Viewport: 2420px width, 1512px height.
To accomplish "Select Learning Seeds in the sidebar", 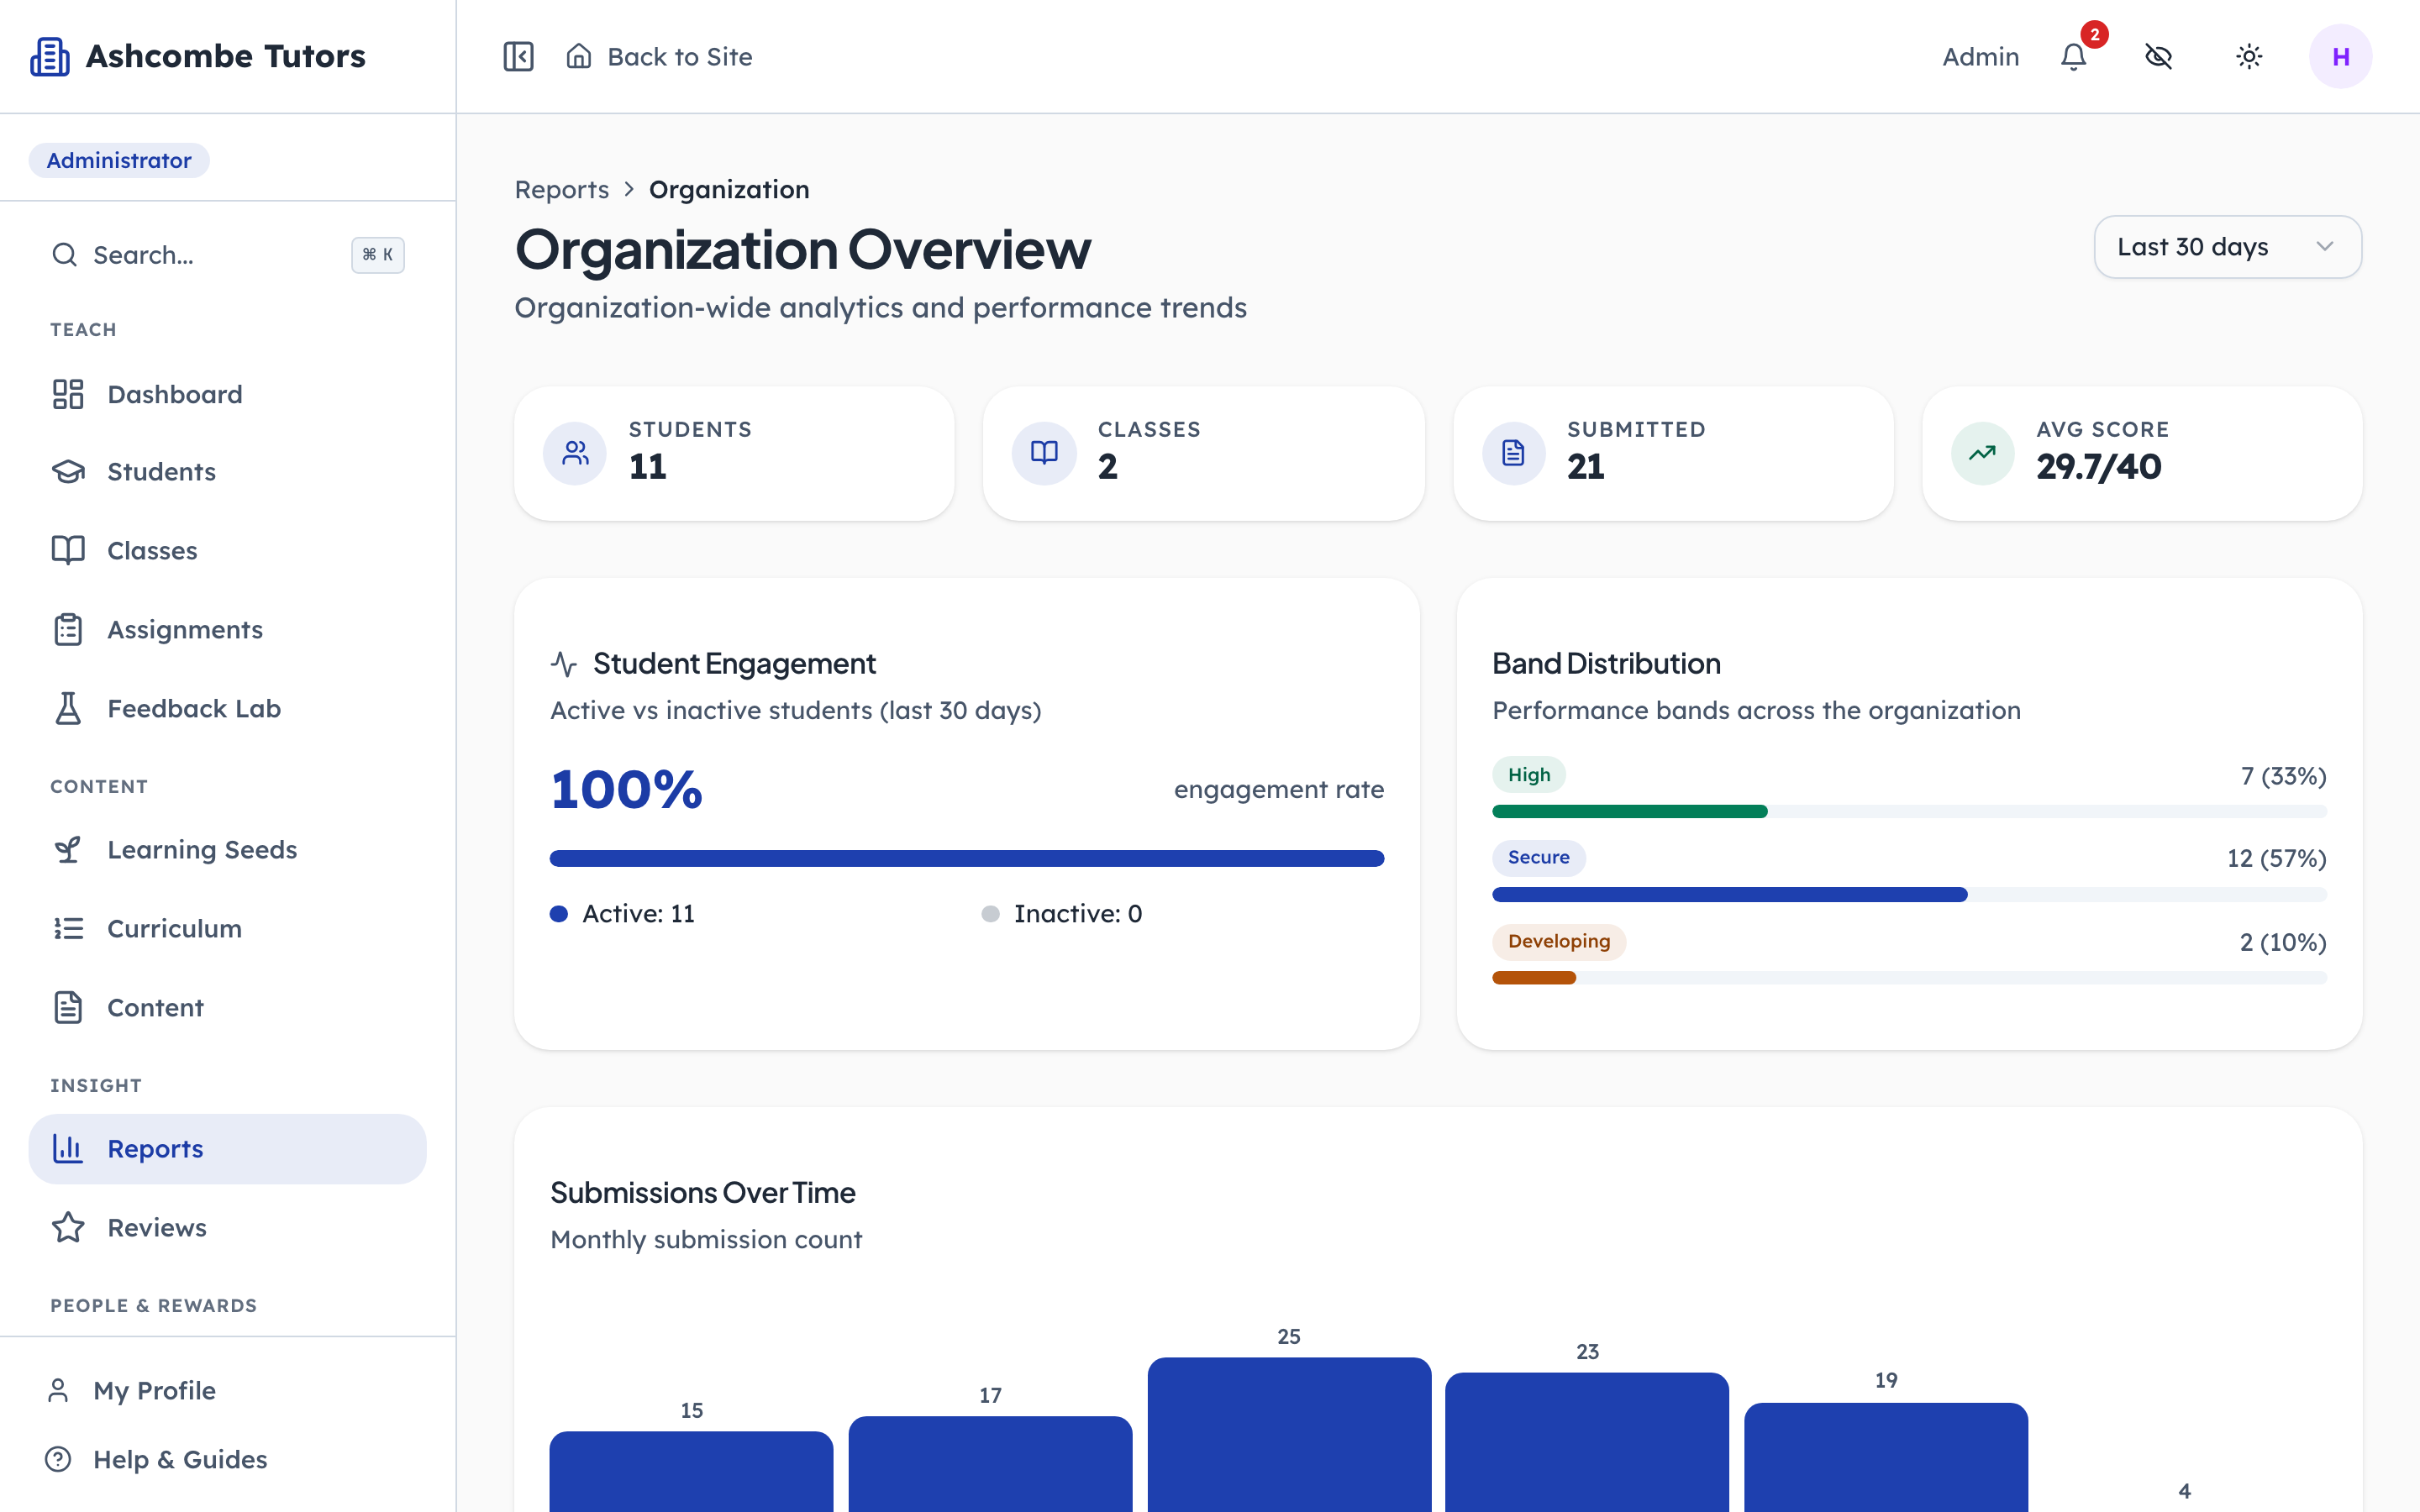I will 228,849.
